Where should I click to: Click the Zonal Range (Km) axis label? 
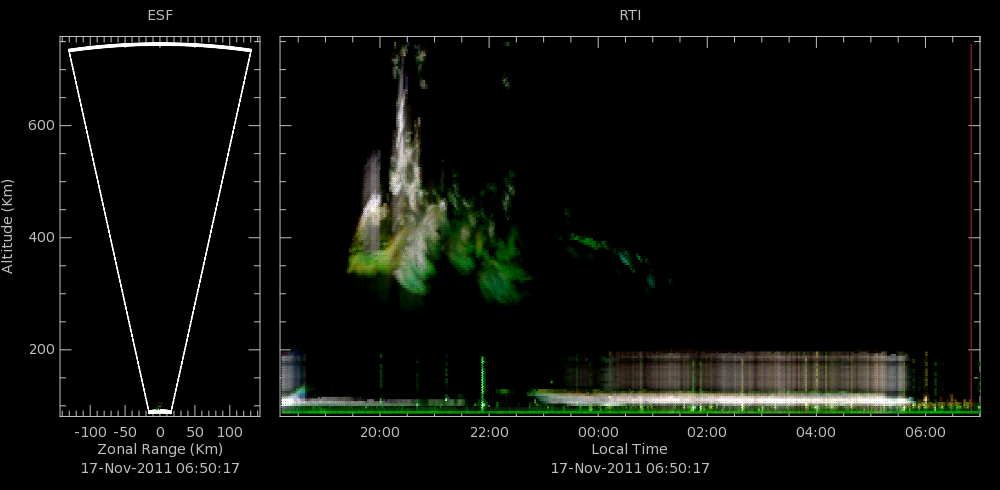click(x=160, y=449)
